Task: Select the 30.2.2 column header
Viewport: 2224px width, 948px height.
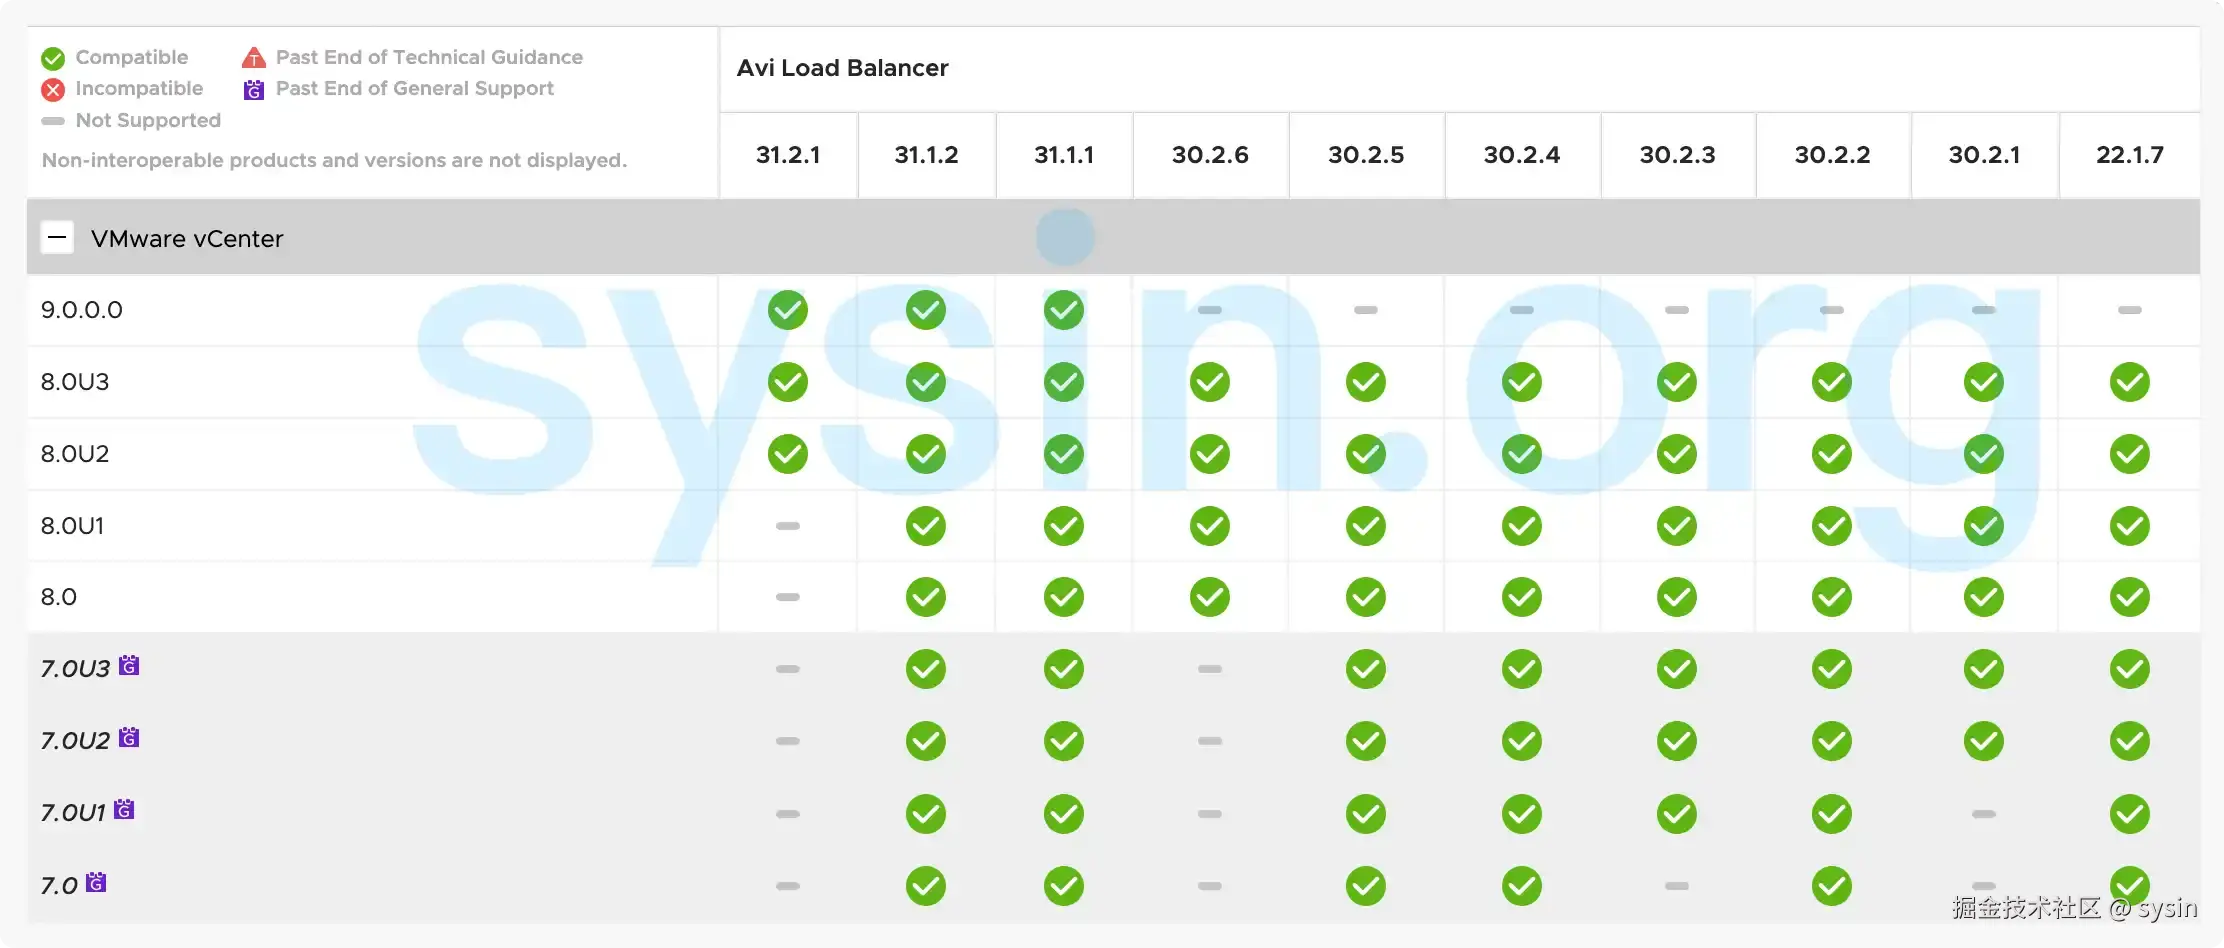Action: [x=1832, y=155]
